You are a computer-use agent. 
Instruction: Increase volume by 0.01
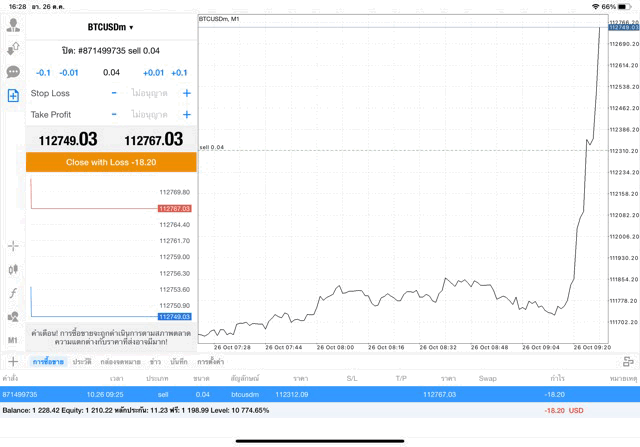(x=153, y=73)
